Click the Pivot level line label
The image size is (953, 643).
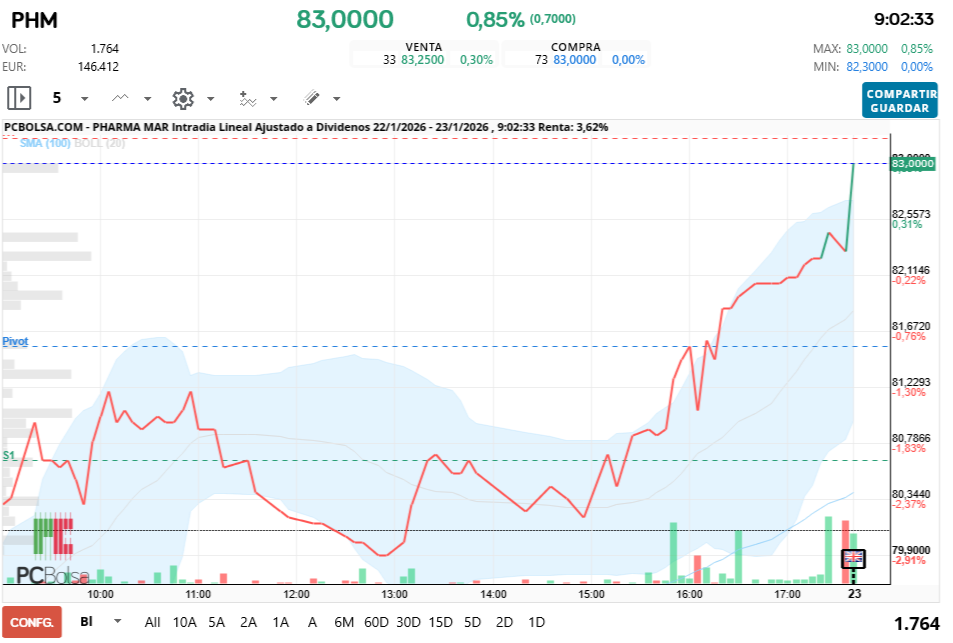click(x=15, y=341)
